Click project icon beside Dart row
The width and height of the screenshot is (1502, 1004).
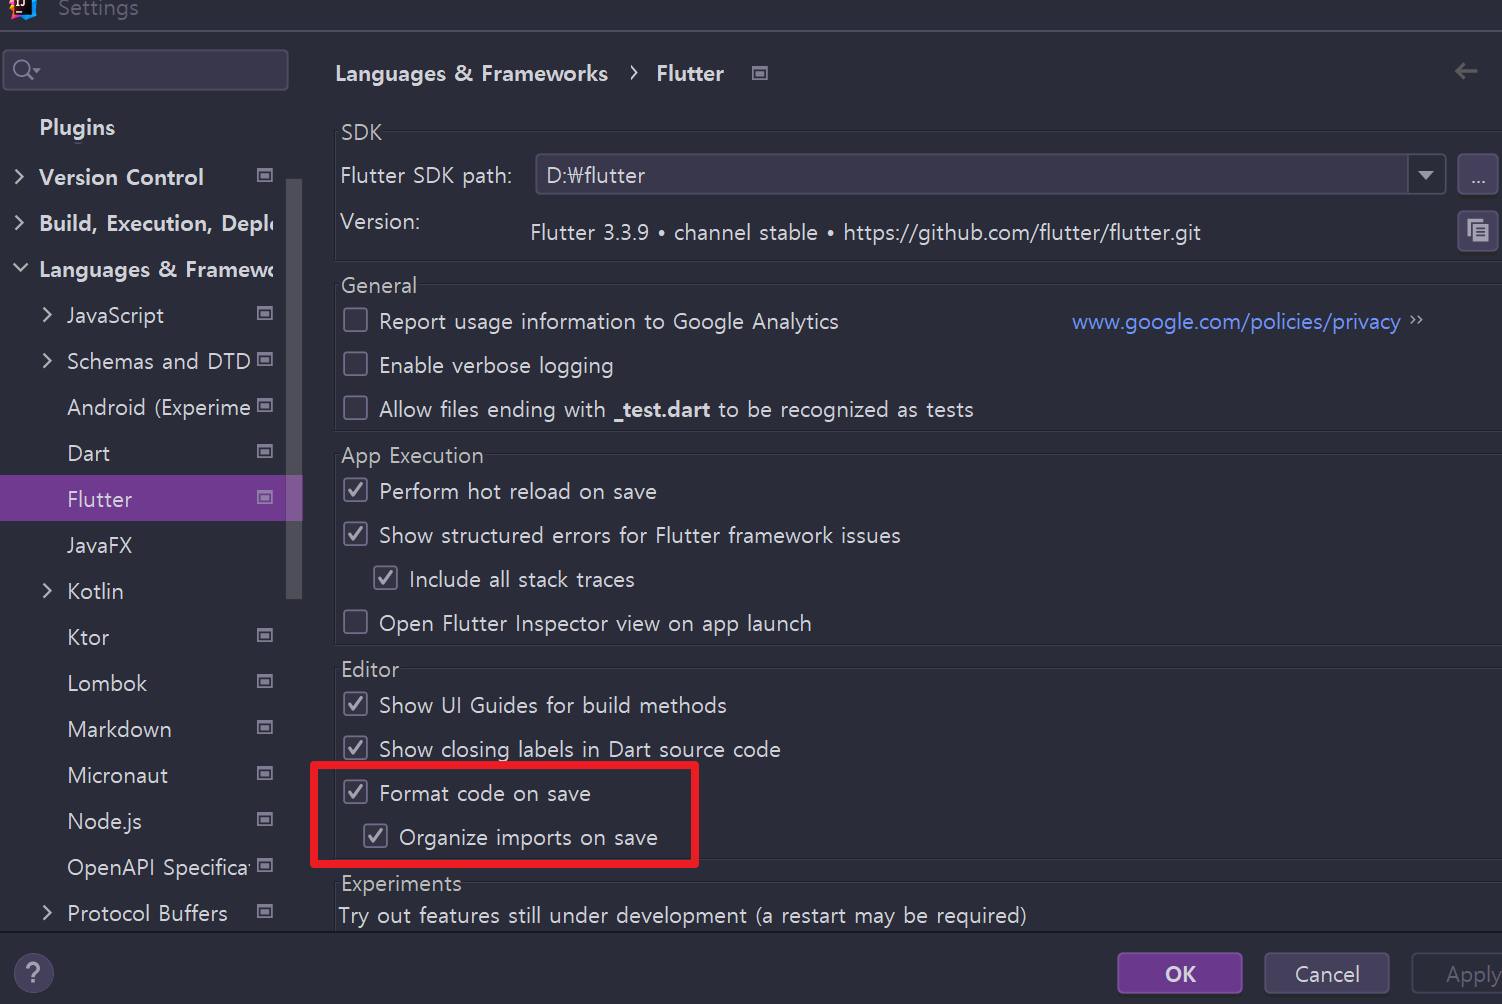coord(265,452)
